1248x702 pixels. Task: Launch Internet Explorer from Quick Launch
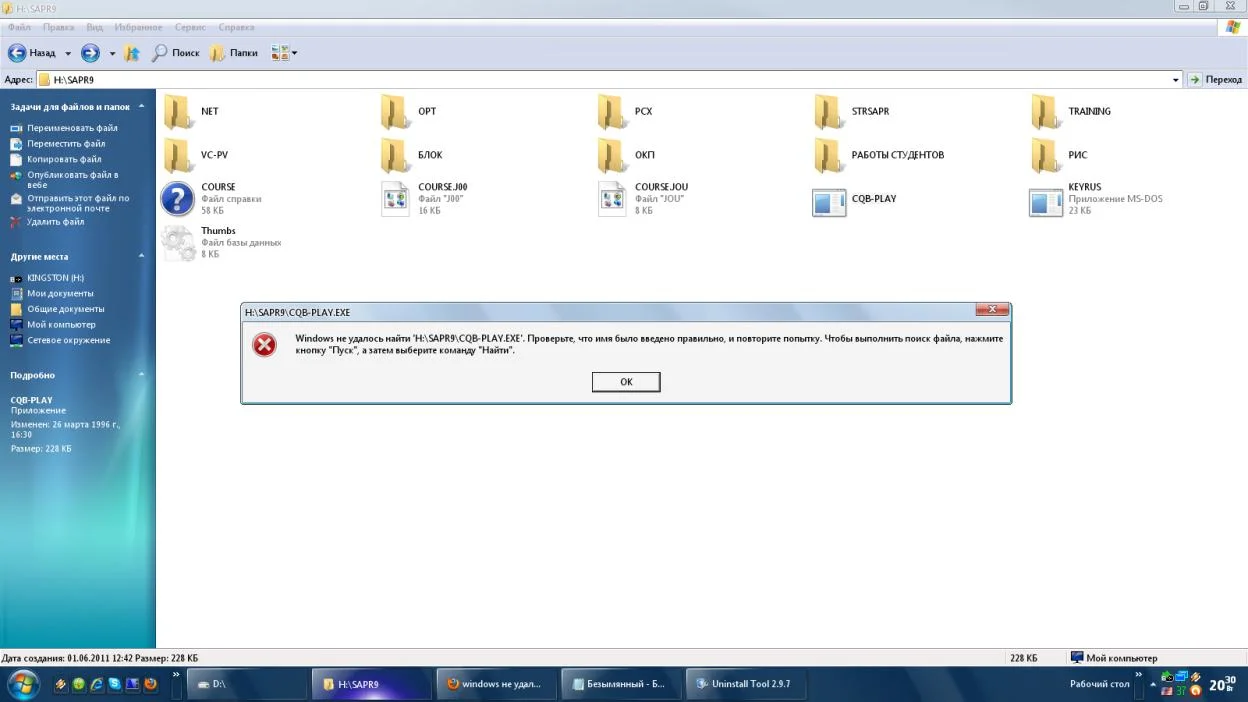(x=97, y=685)
